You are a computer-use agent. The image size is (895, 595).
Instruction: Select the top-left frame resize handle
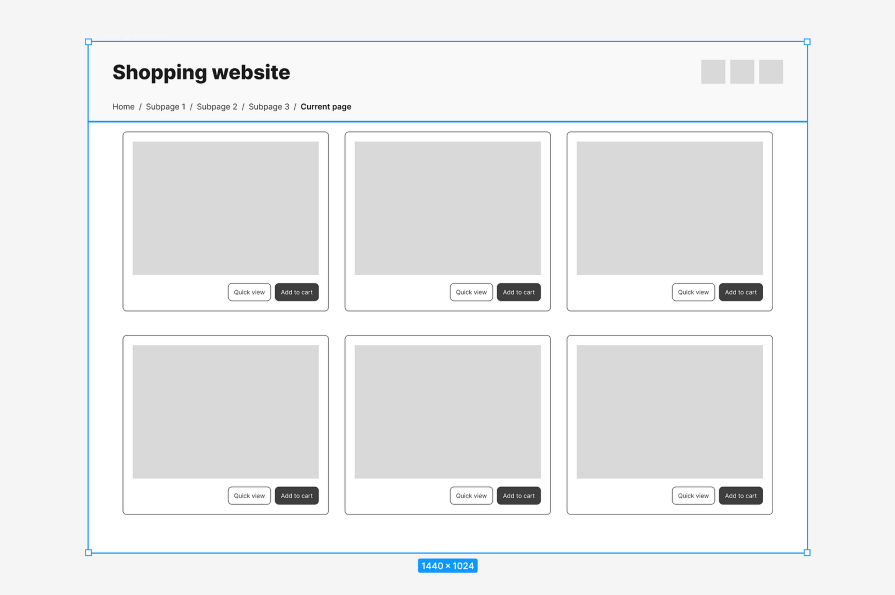coord(90,41)
